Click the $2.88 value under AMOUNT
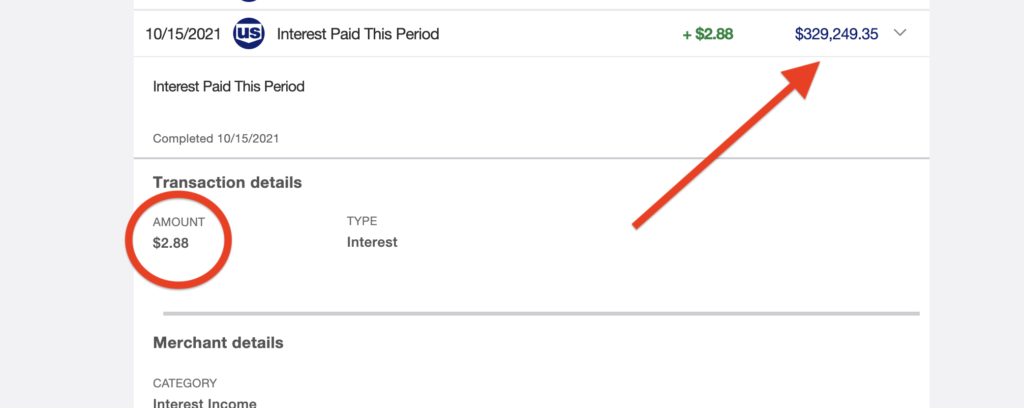Image resolution: width=1024 pixels, height=408 pixels. pyautogui.click(x=171, y=242)
